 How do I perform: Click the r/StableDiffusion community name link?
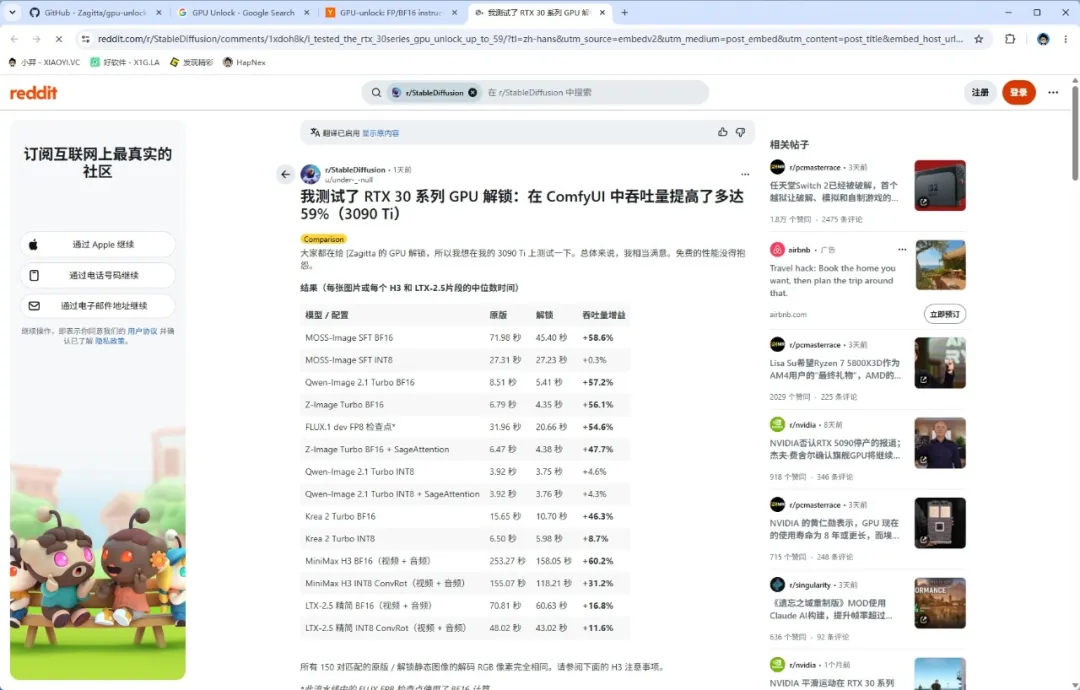(x=355, y=169)
